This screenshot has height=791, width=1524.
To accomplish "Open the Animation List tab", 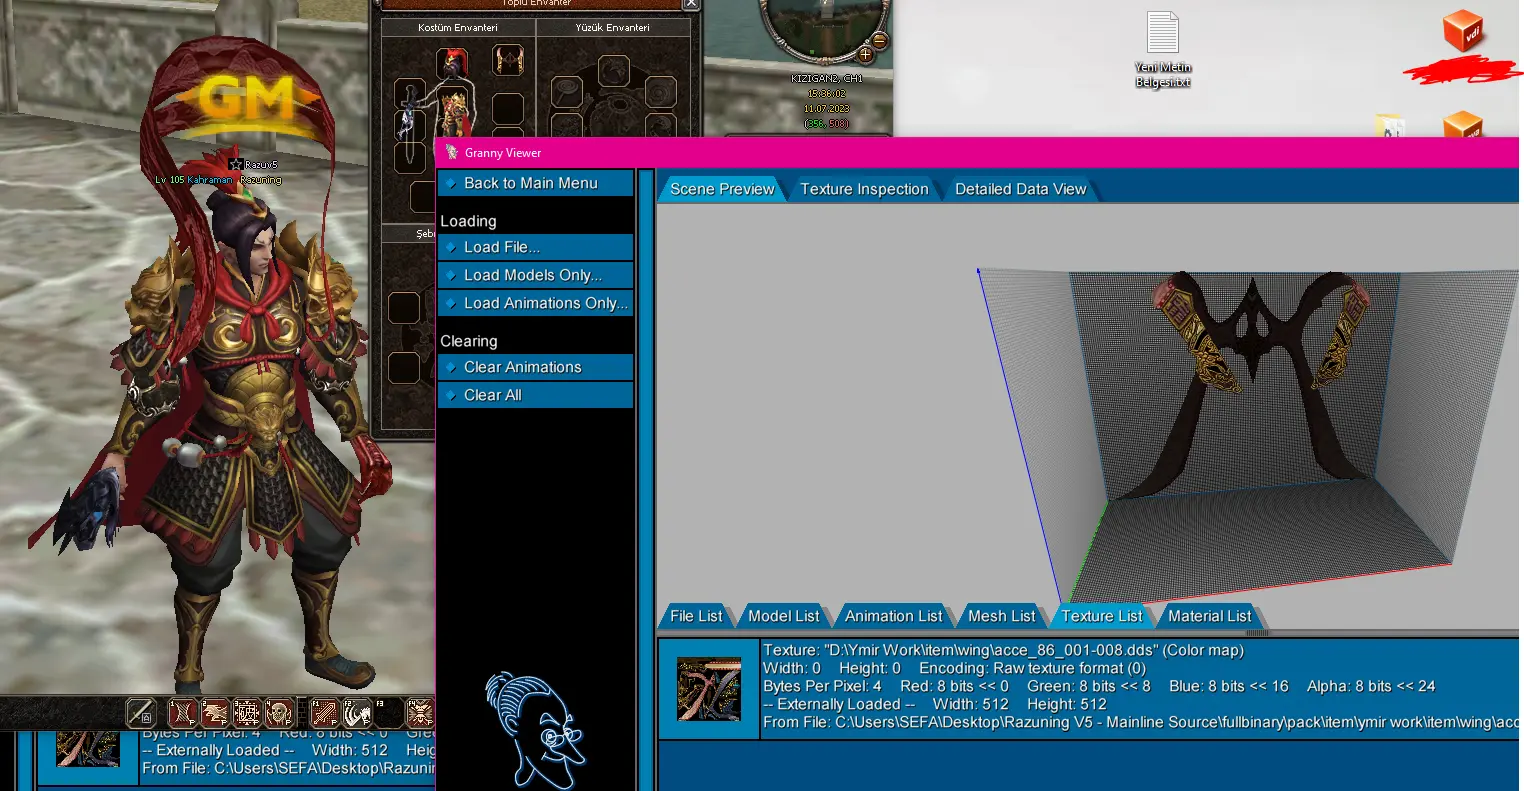I will (x=893, y=616).
